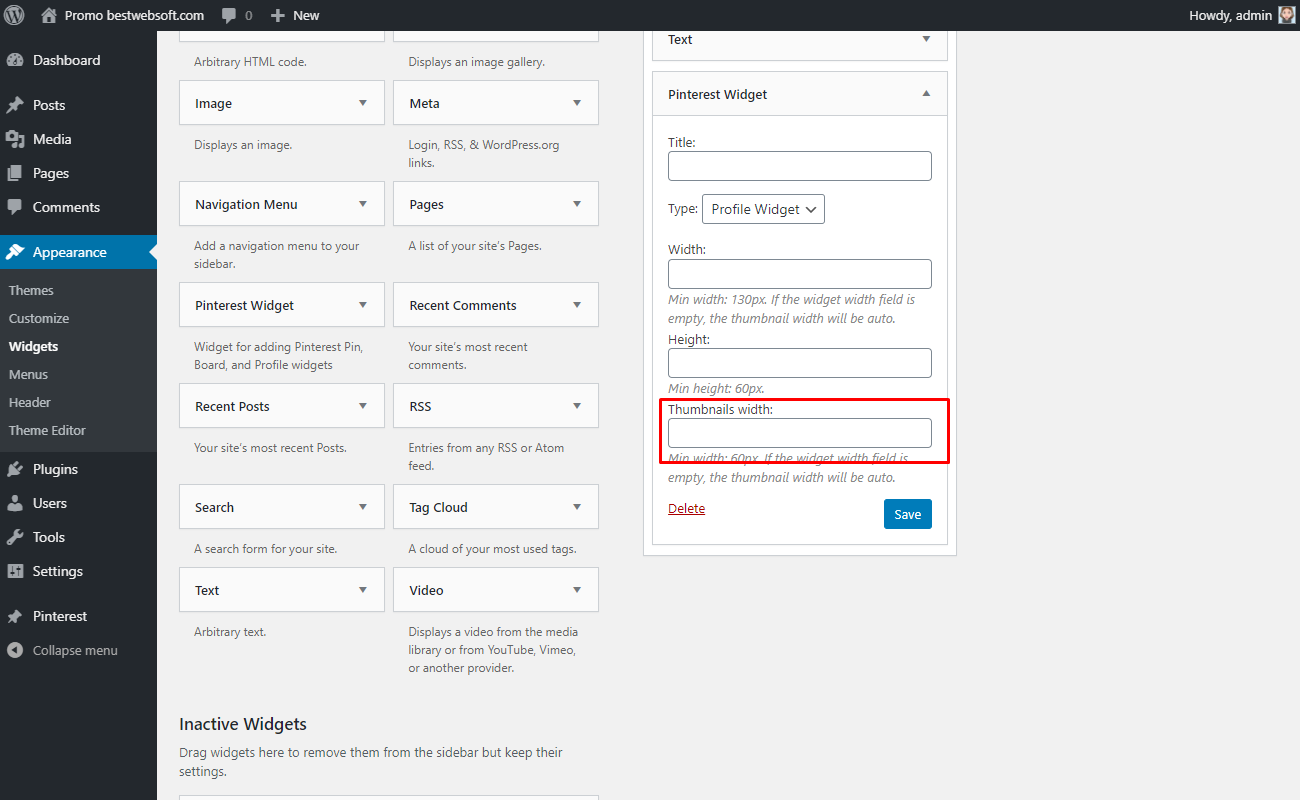
Task: Focus the Width input field
Action: 800,274
